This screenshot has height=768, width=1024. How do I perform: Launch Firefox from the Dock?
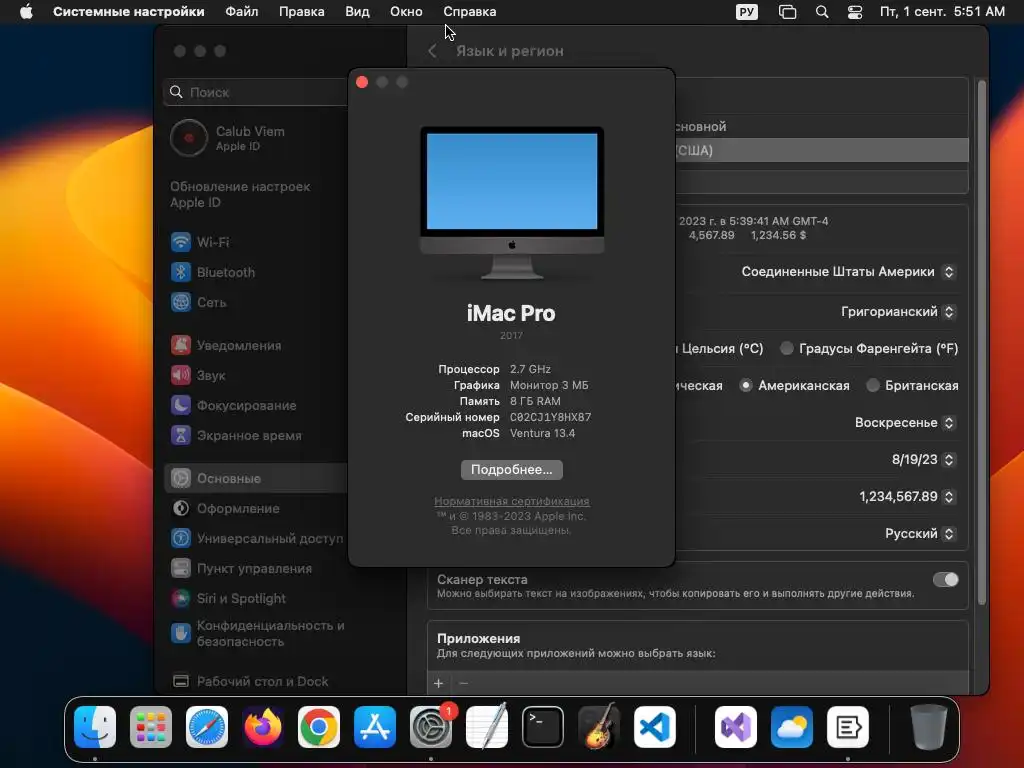click(x=263, y=727)
